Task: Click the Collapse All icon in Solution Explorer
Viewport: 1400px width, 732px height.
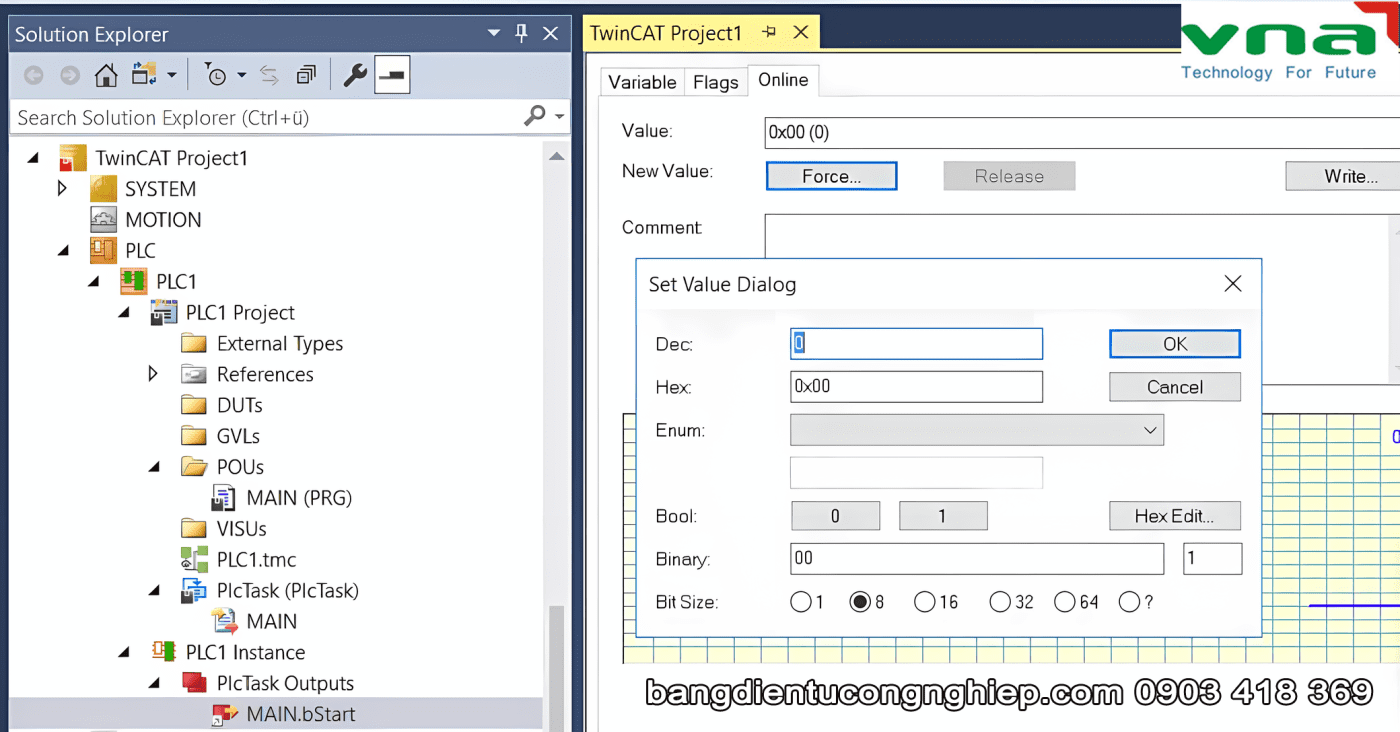Action: click(306, 75)
